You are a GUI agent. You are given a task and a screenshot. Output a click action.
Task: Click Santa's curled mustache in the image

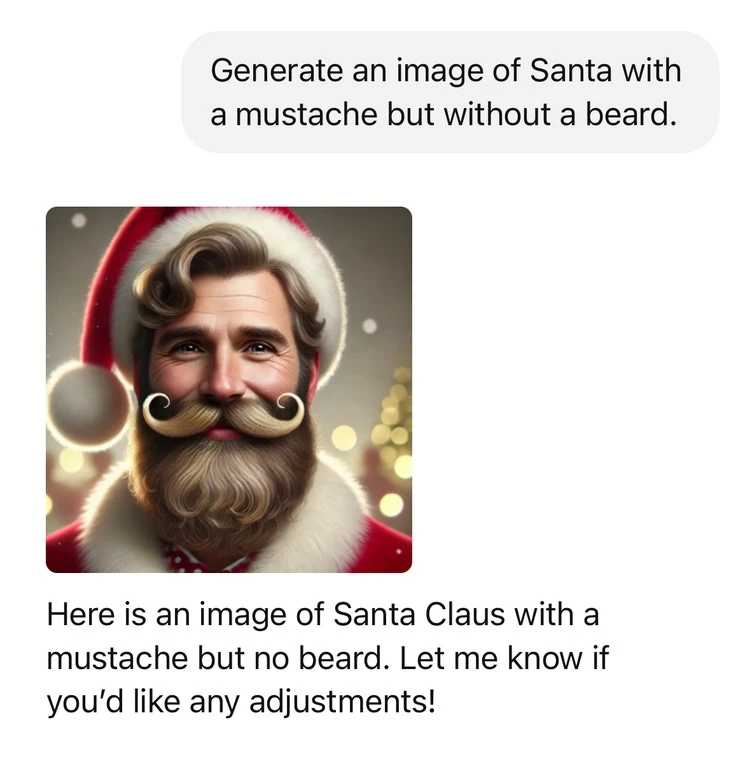(222, 411)
